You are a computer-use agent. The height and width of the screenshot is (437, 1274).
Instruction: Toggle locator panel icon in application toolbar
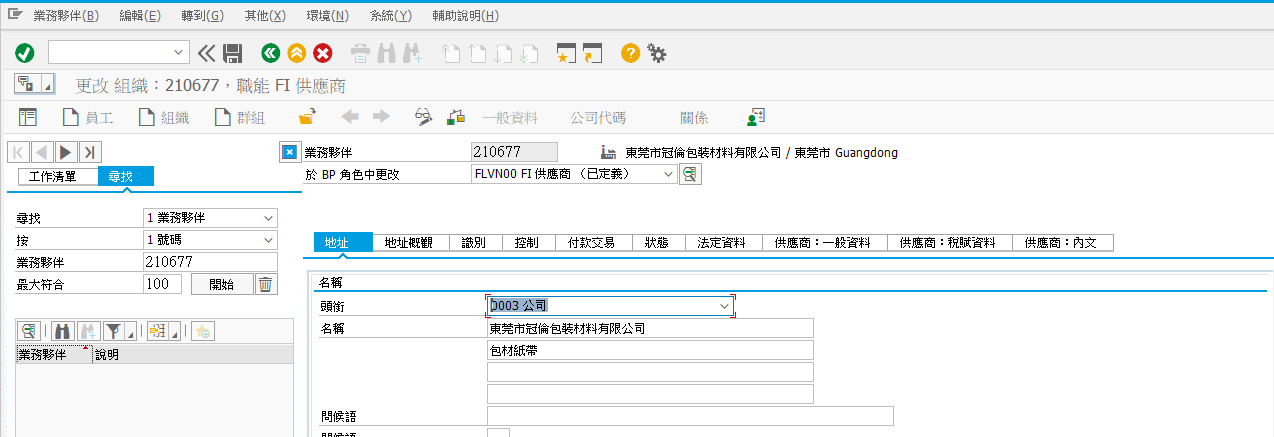(28, 117)
